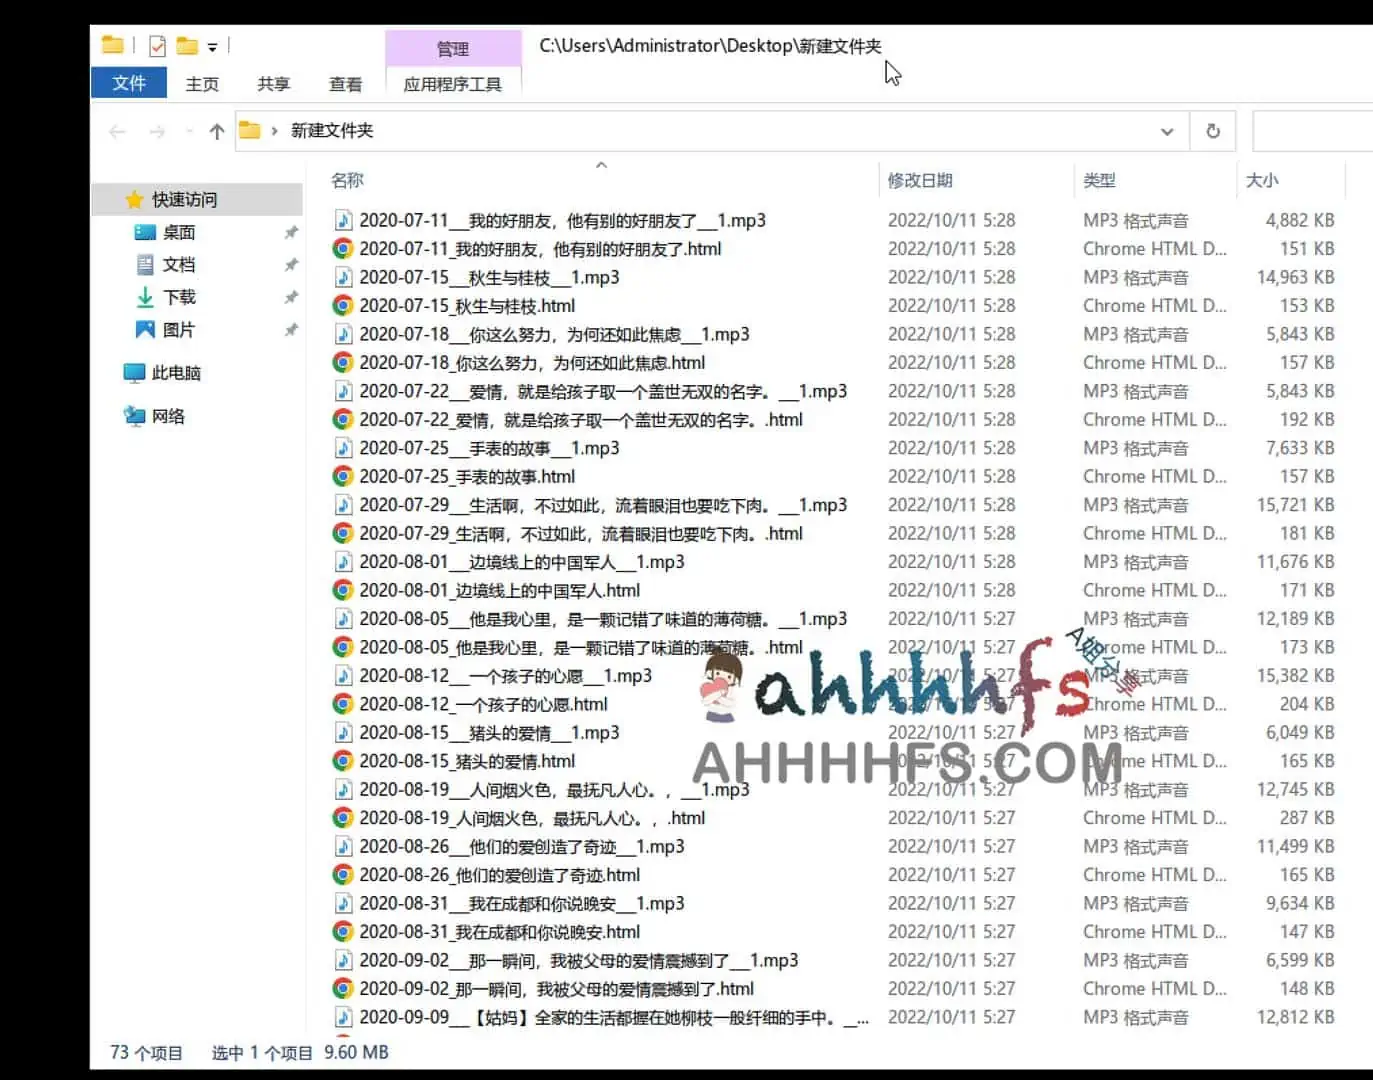
Task: Navigate up one level using the up arrow
Action: click(216, 131)
